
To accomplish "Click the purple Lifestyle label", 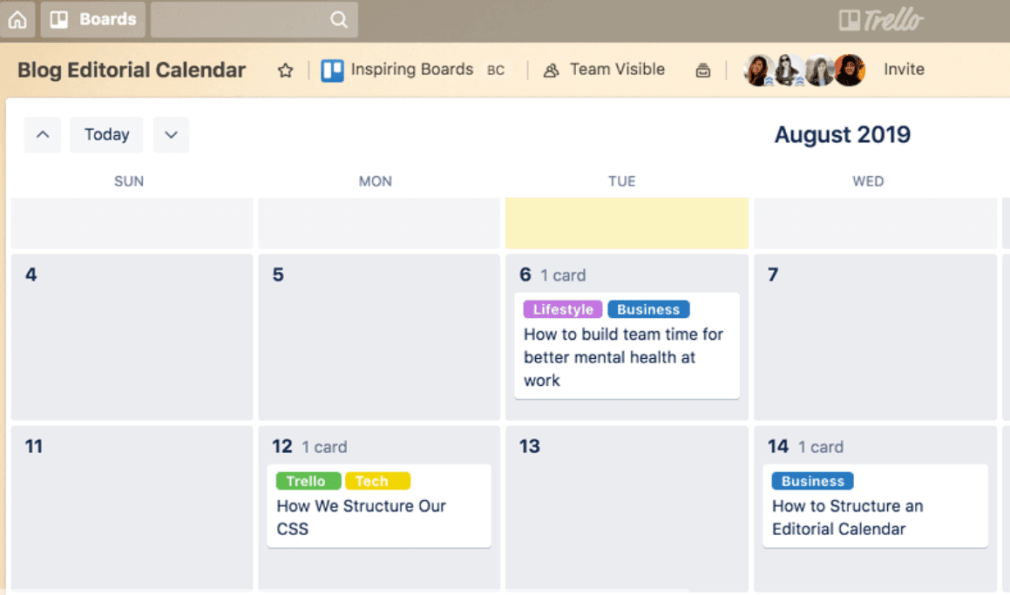I will tap(562, 309).
